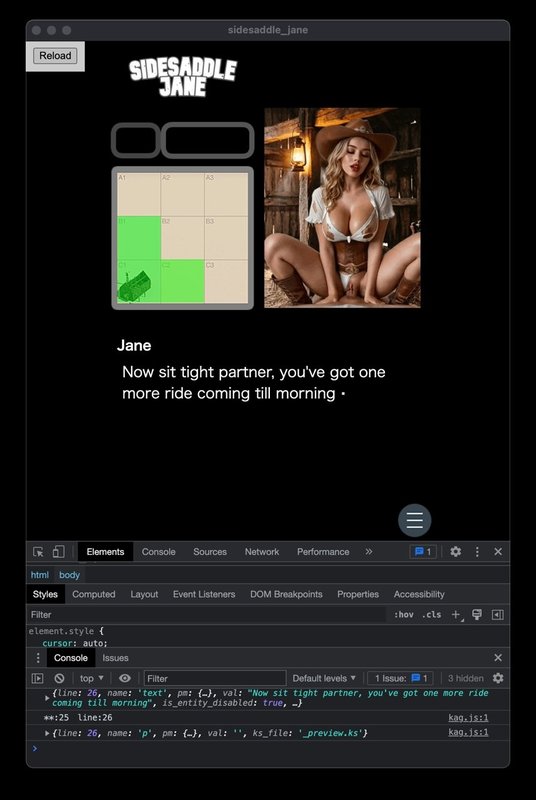Open the DOM Breakpoints subtab
Screen dimensions: 536x800
pyautogui.click(x=286, y=594)
